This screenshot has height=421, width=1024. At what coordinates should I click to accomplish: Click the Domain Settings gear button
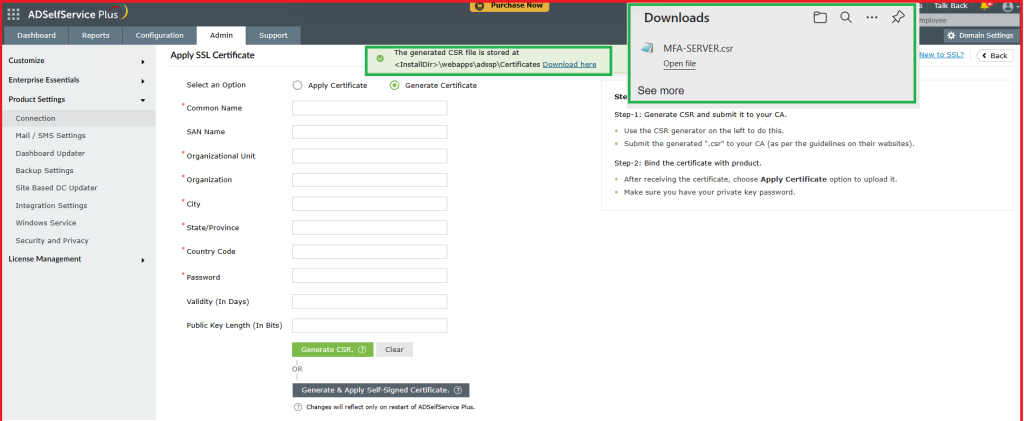click(981, 35)
